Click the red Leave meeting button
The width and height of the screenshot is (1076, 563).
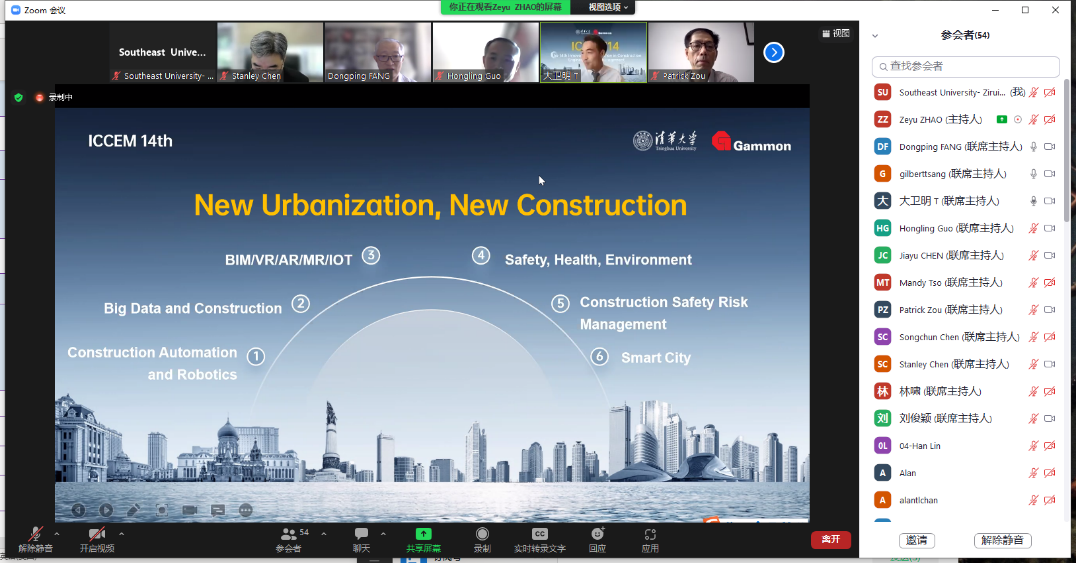coord(831,540)
